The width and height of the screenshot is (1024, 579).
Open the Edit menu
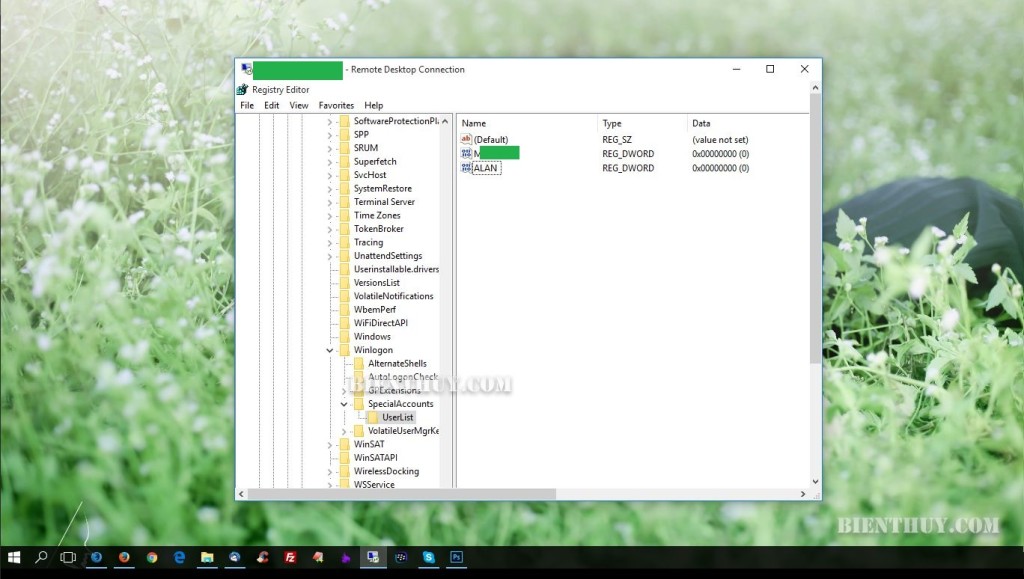click(272, 105)
